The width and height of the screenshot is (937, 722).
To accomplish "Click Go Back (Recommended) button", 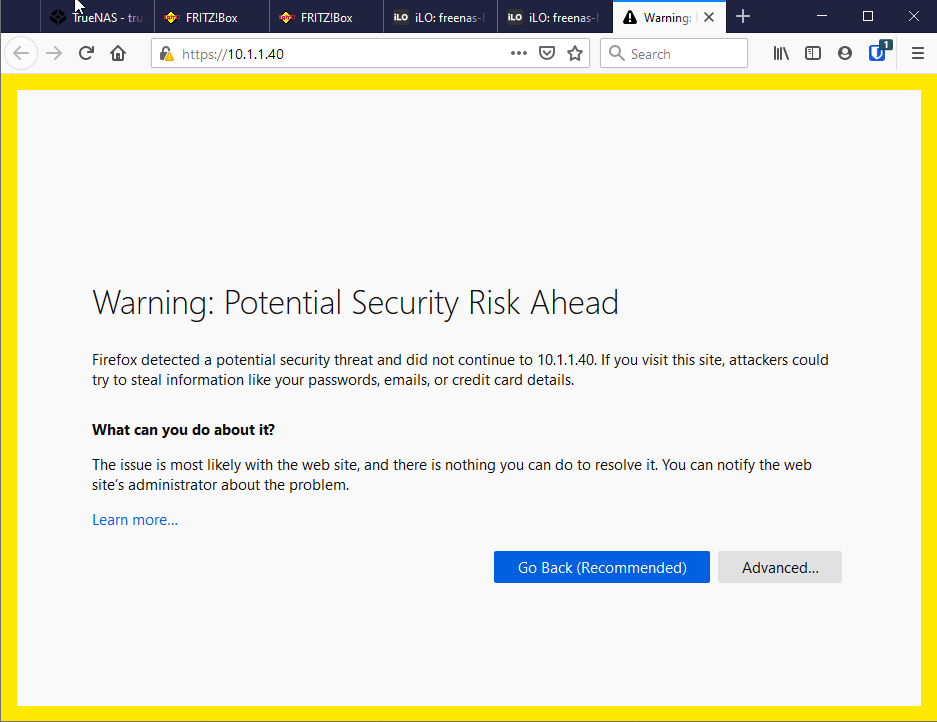I will click(x=602, y=567).
